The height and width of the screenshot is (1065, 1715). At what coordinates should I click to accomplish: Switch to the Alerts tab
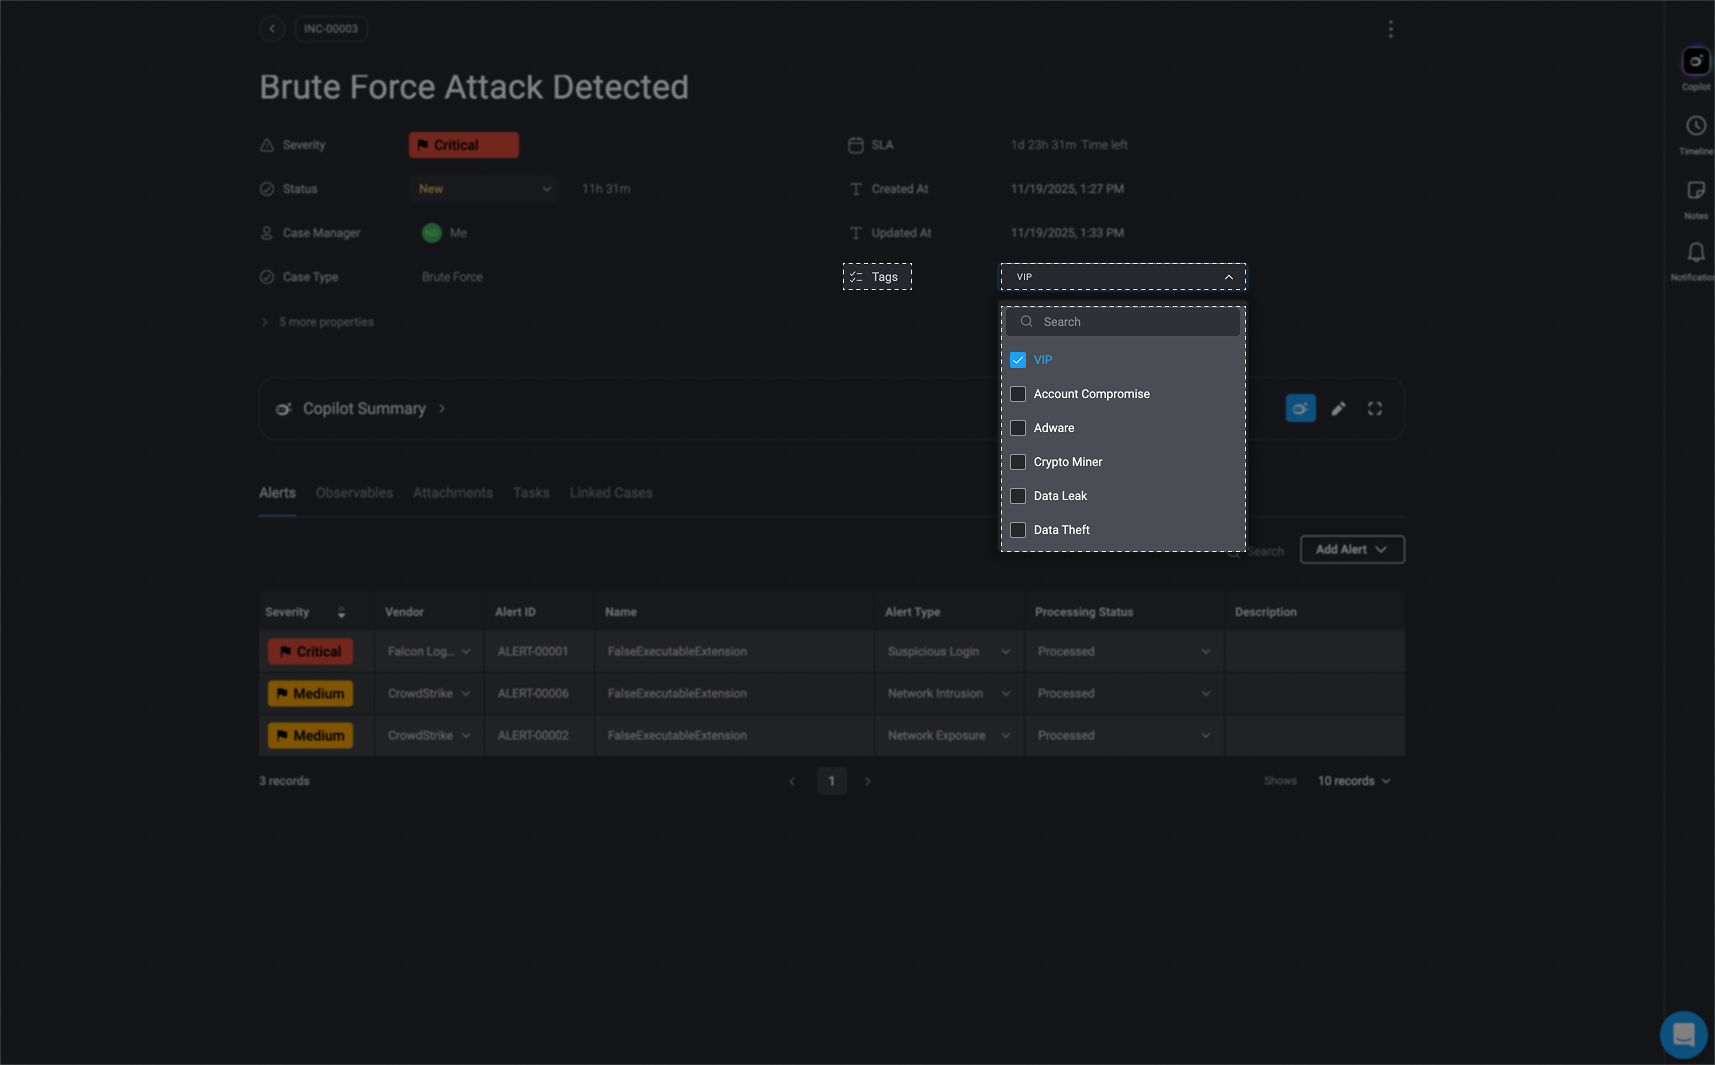pos(277,493)
